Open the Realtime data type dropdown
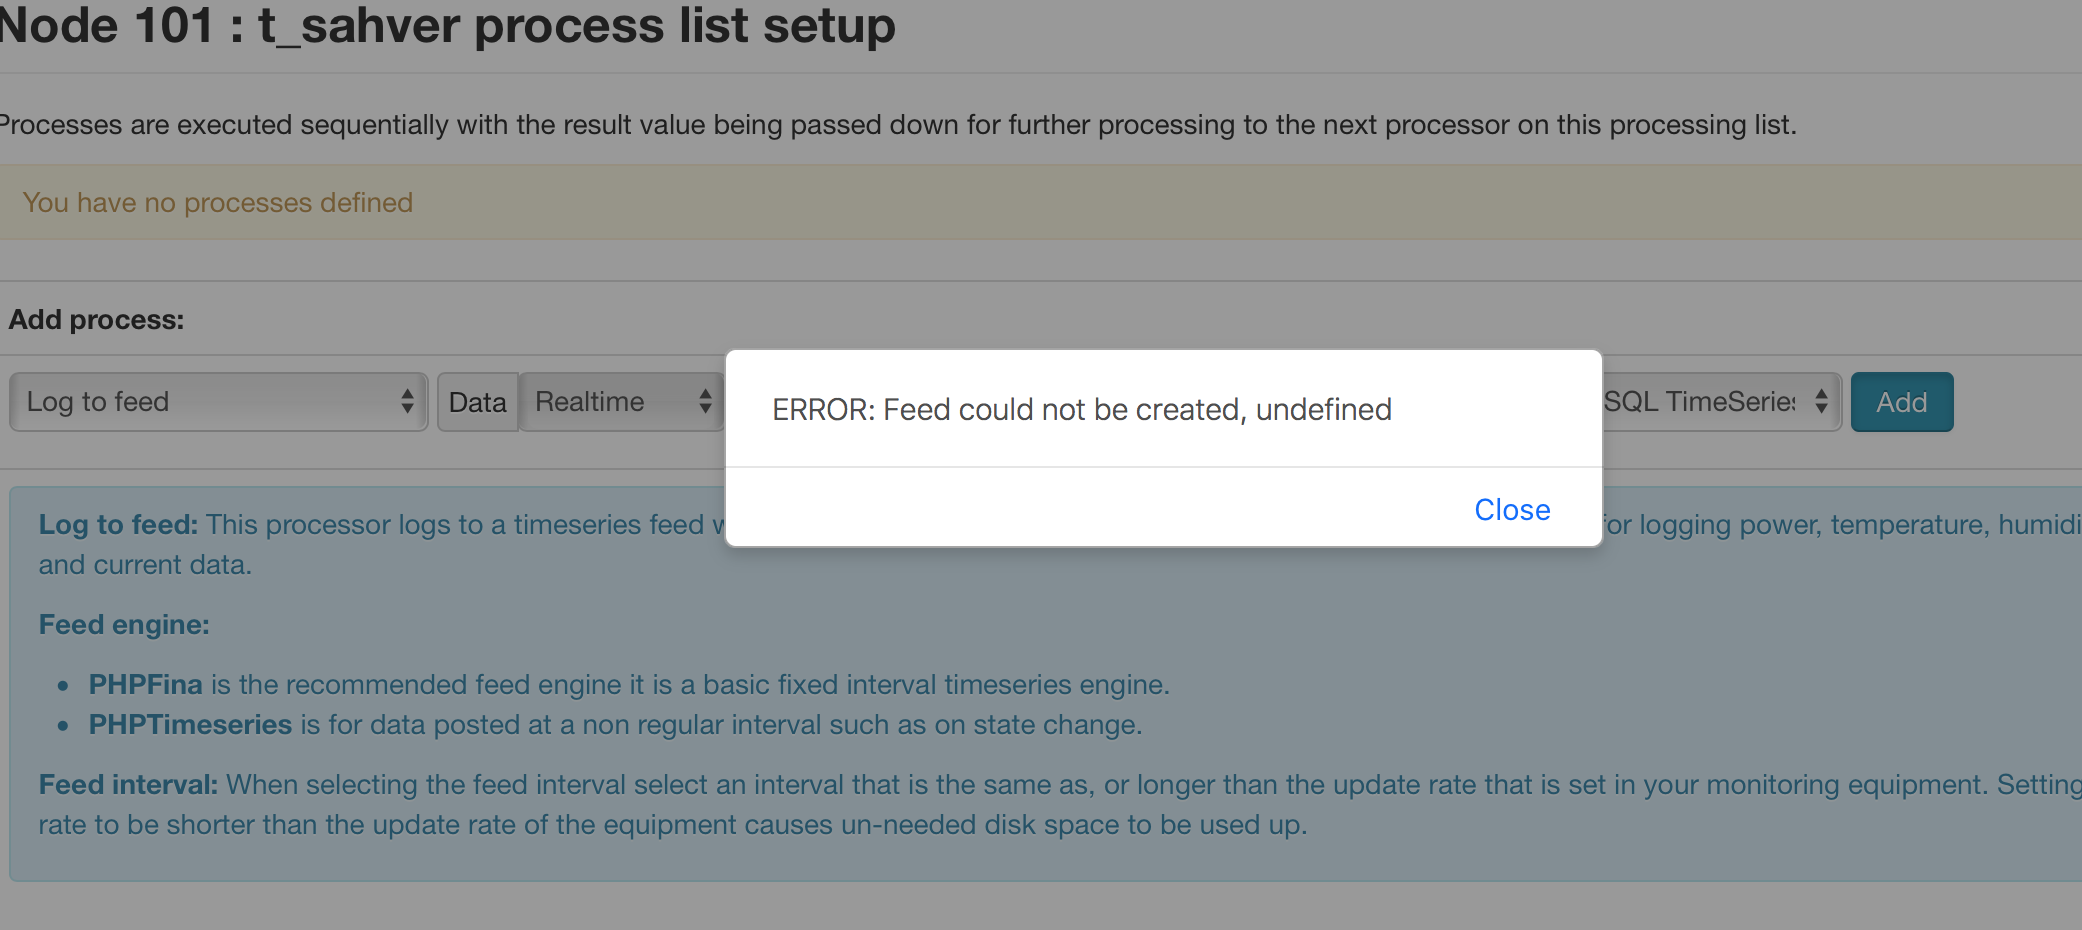 [621, 402]
